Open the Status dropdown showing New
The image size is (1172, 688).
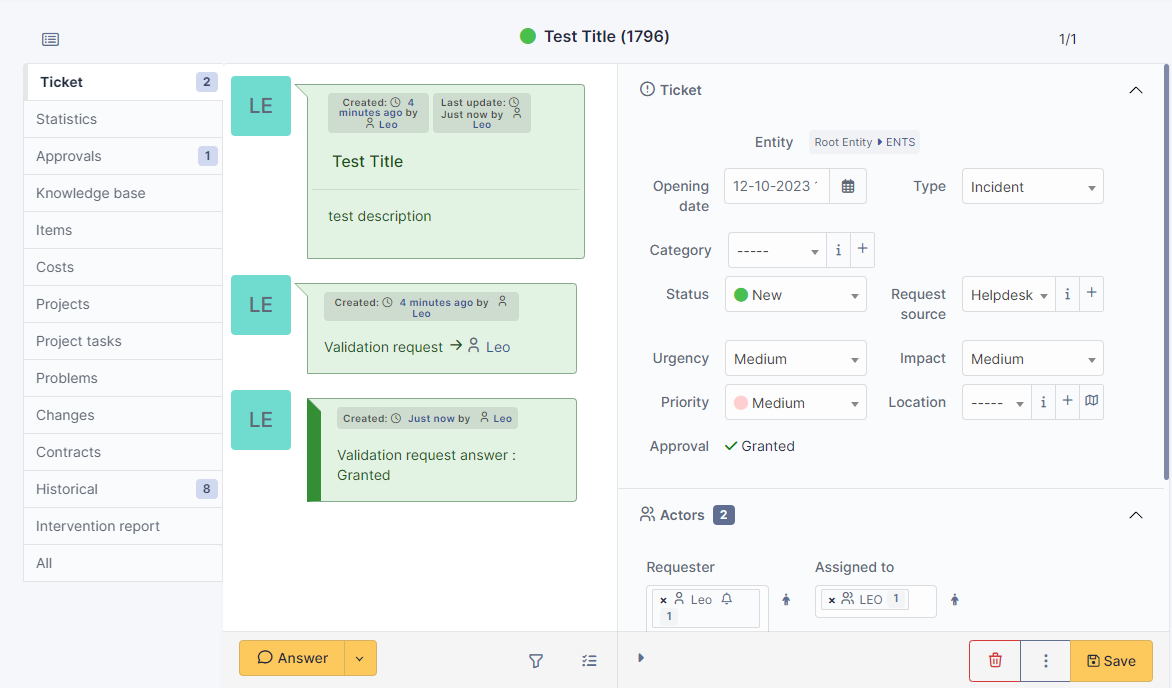pos(795,294)
